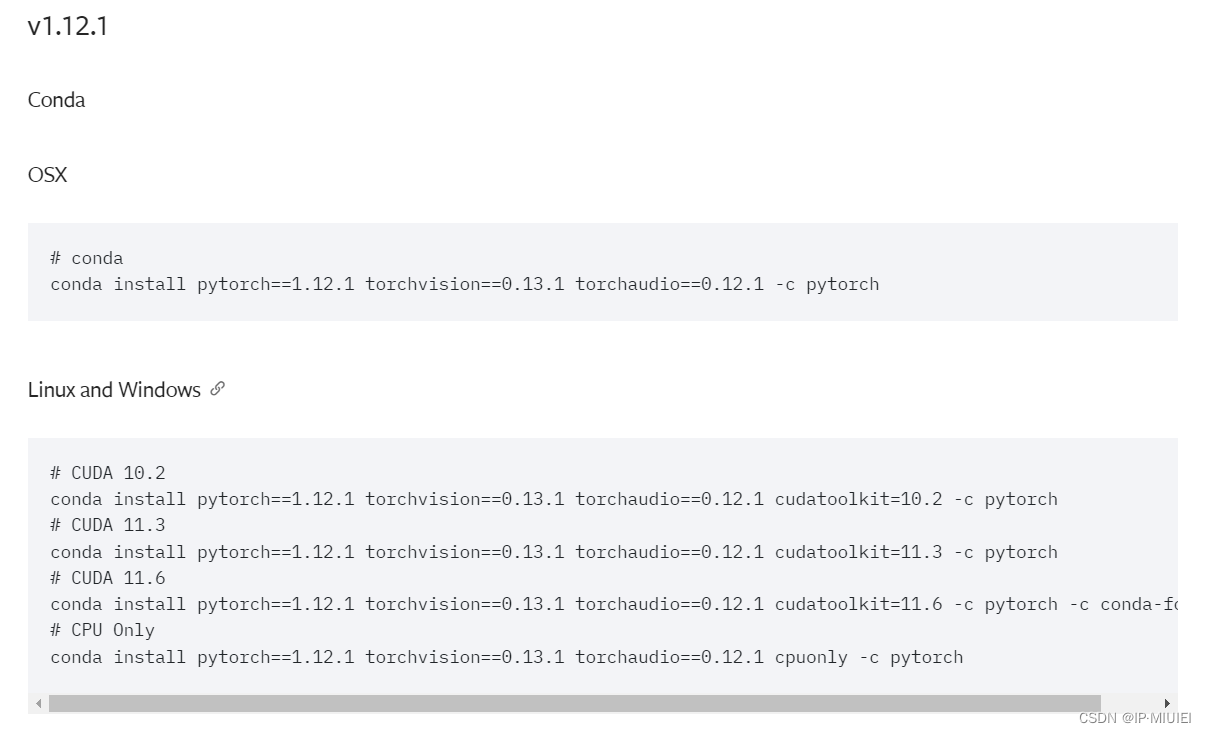
Task: Click the anchor link icon beside Linux and Windows
Action: [218, 389]
